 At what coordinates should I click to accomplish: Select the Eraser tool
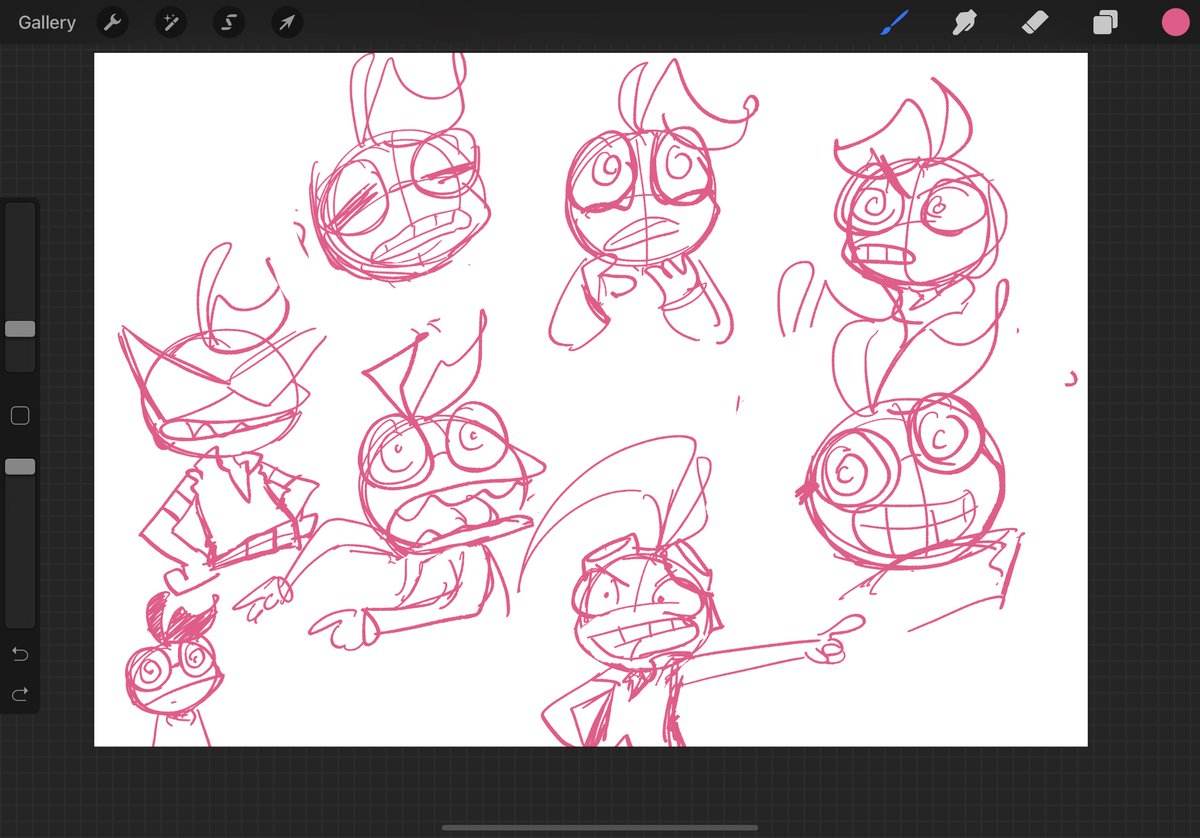1035,22
